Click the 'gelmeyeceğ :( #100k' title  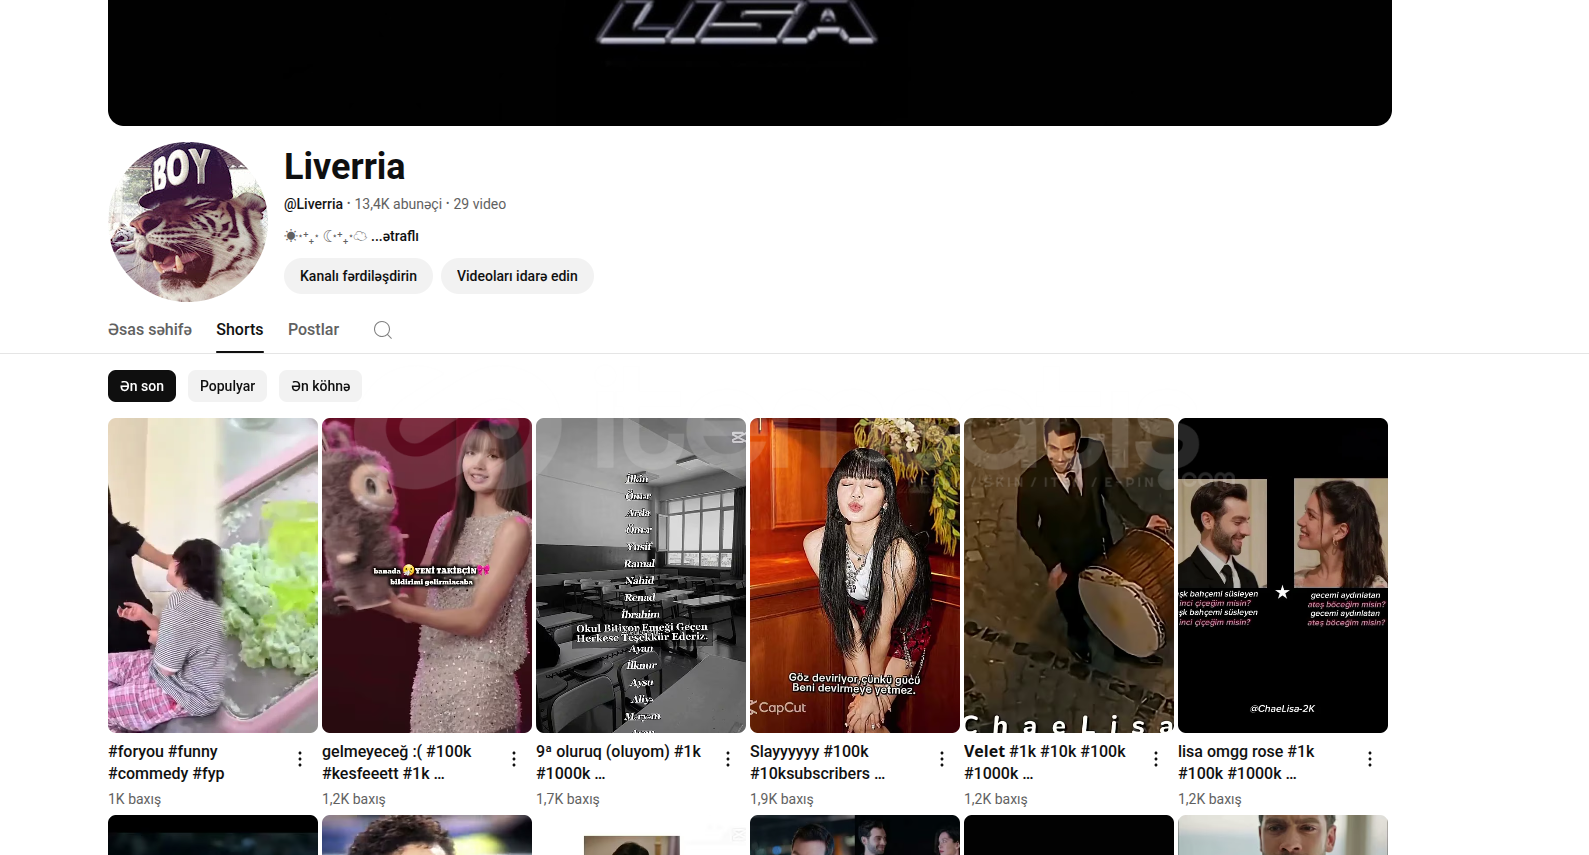[x=397, y=762]
